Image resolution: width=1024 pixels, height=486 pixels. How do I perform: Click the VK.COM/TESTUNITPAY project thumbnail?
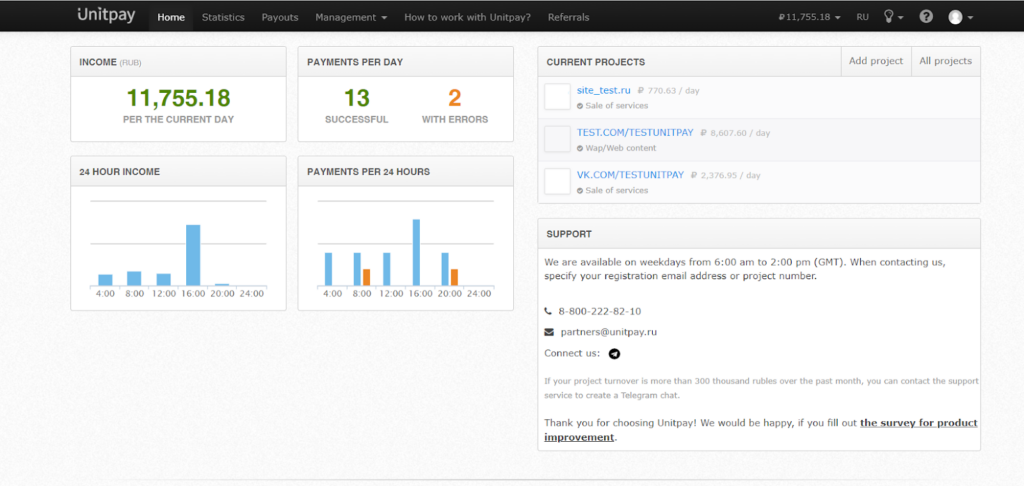click(558, 181)
